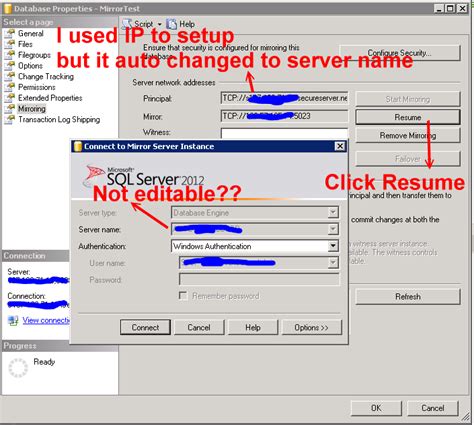Click OK in Database Properties
Viewport: 474px width, 425px height.
coord(376,408)
